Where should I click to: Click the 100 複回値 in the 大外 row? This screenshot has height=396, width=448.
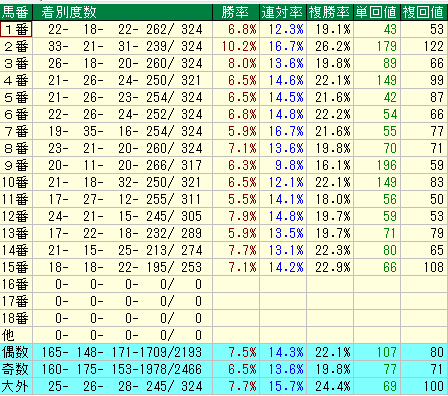(433, 386)
